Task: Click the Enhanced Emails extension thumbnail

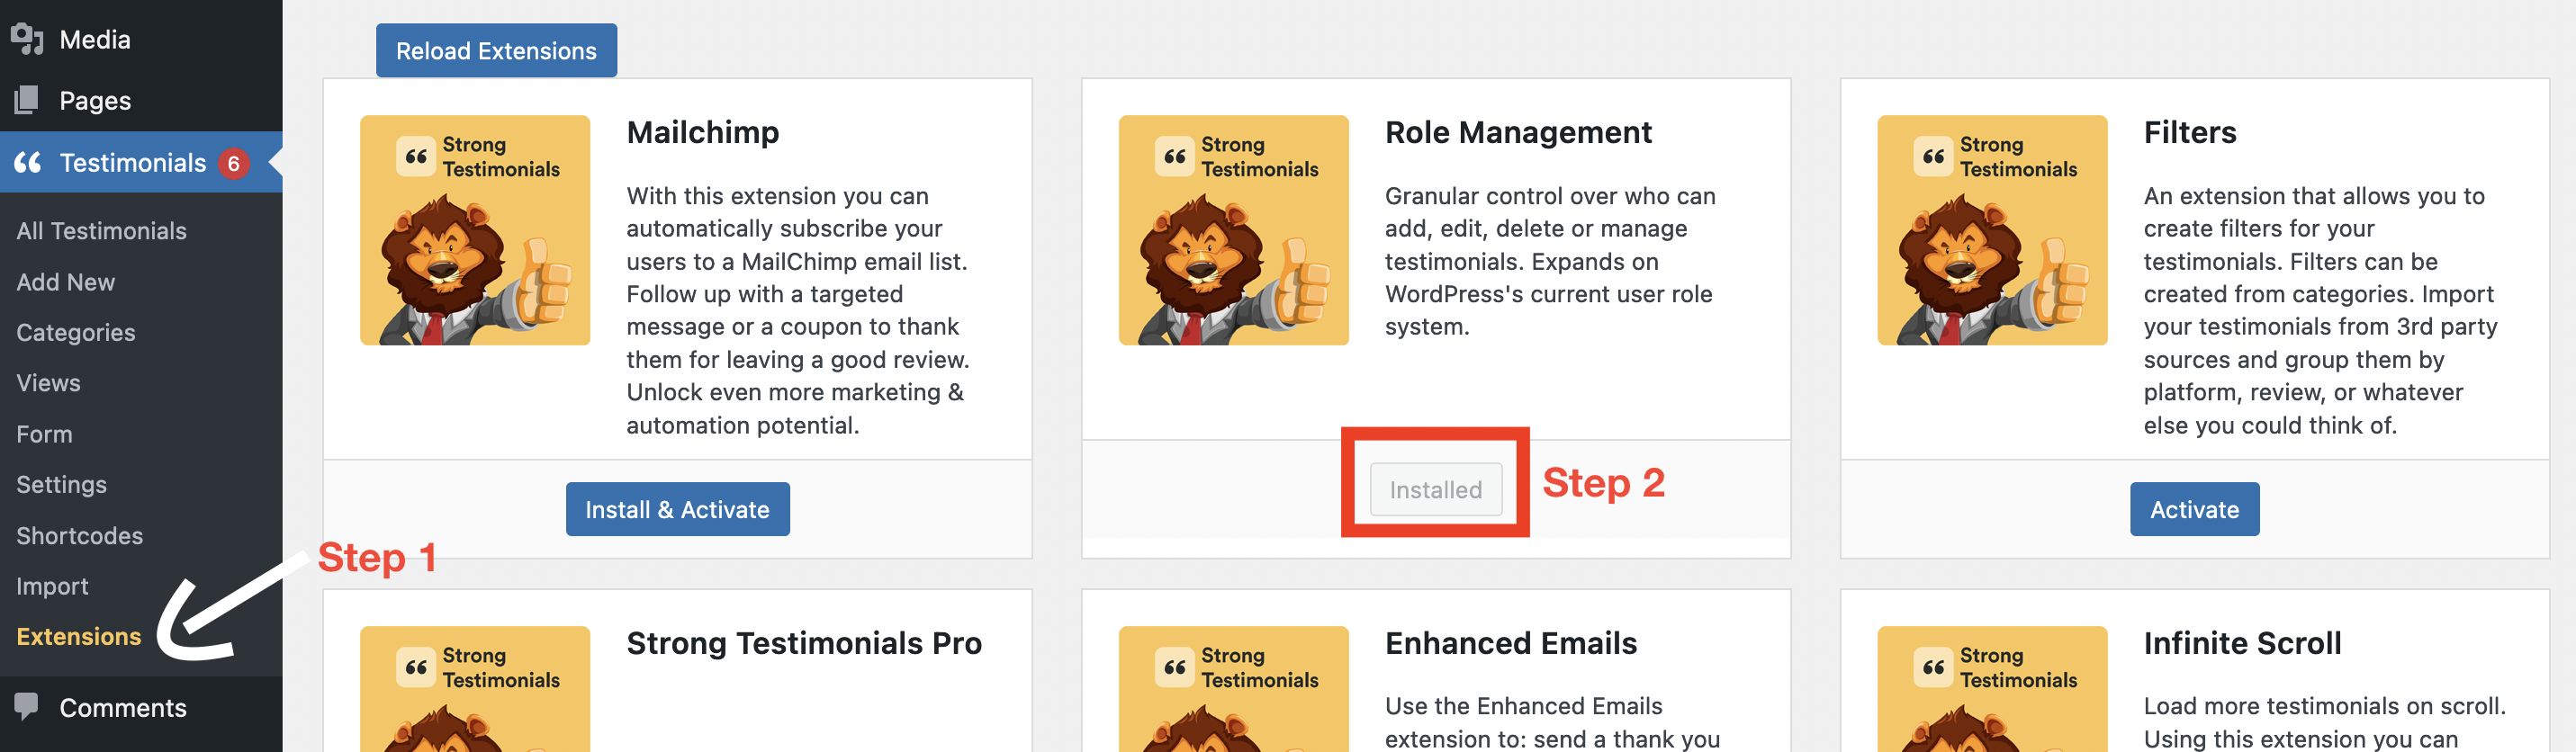Action: point(1233,689)
